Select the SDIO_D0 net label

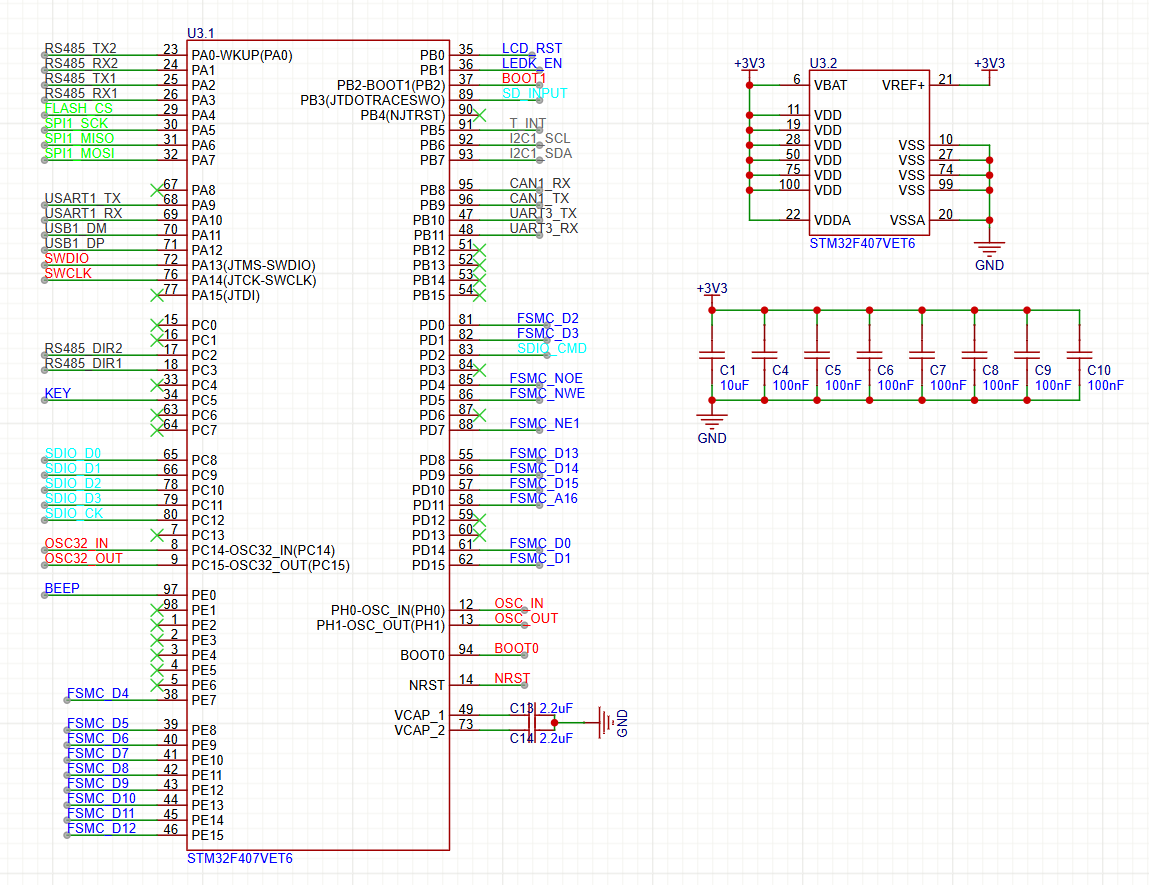point(73,453)
